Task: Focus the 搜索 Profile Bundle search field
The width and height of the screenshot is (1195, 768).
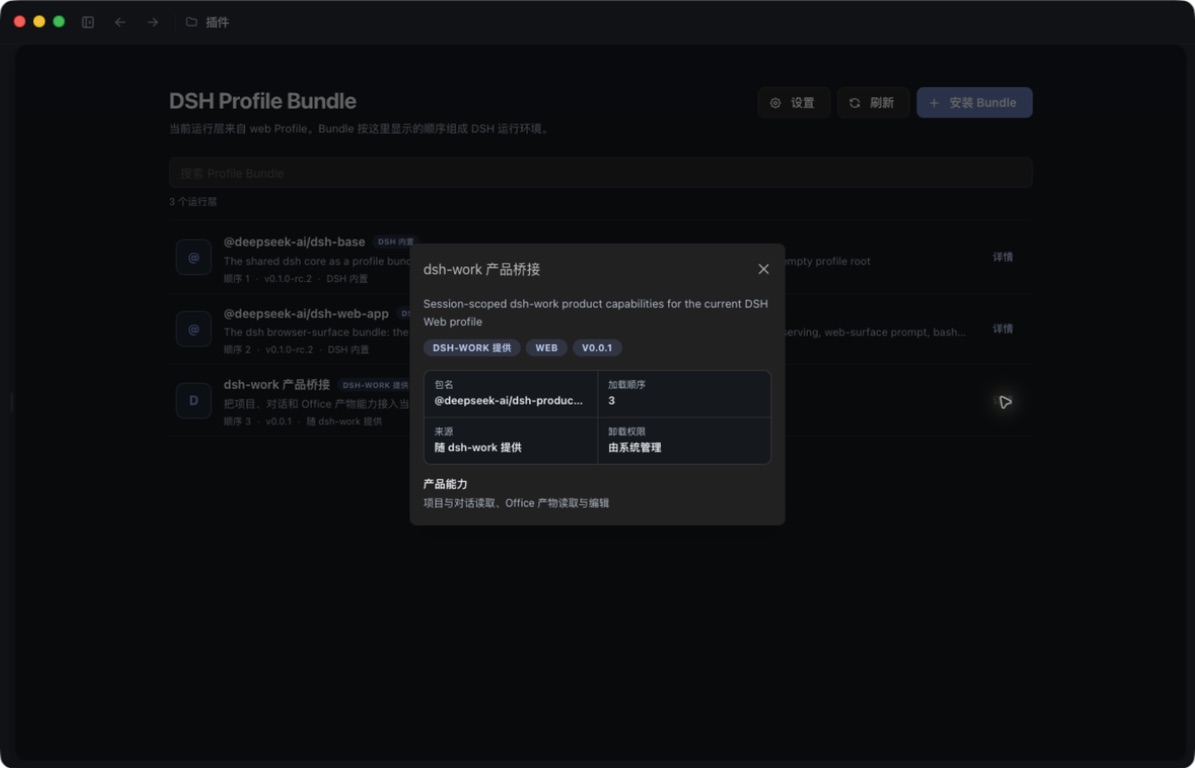Action: pyautogui.click(x=601, y=173)
